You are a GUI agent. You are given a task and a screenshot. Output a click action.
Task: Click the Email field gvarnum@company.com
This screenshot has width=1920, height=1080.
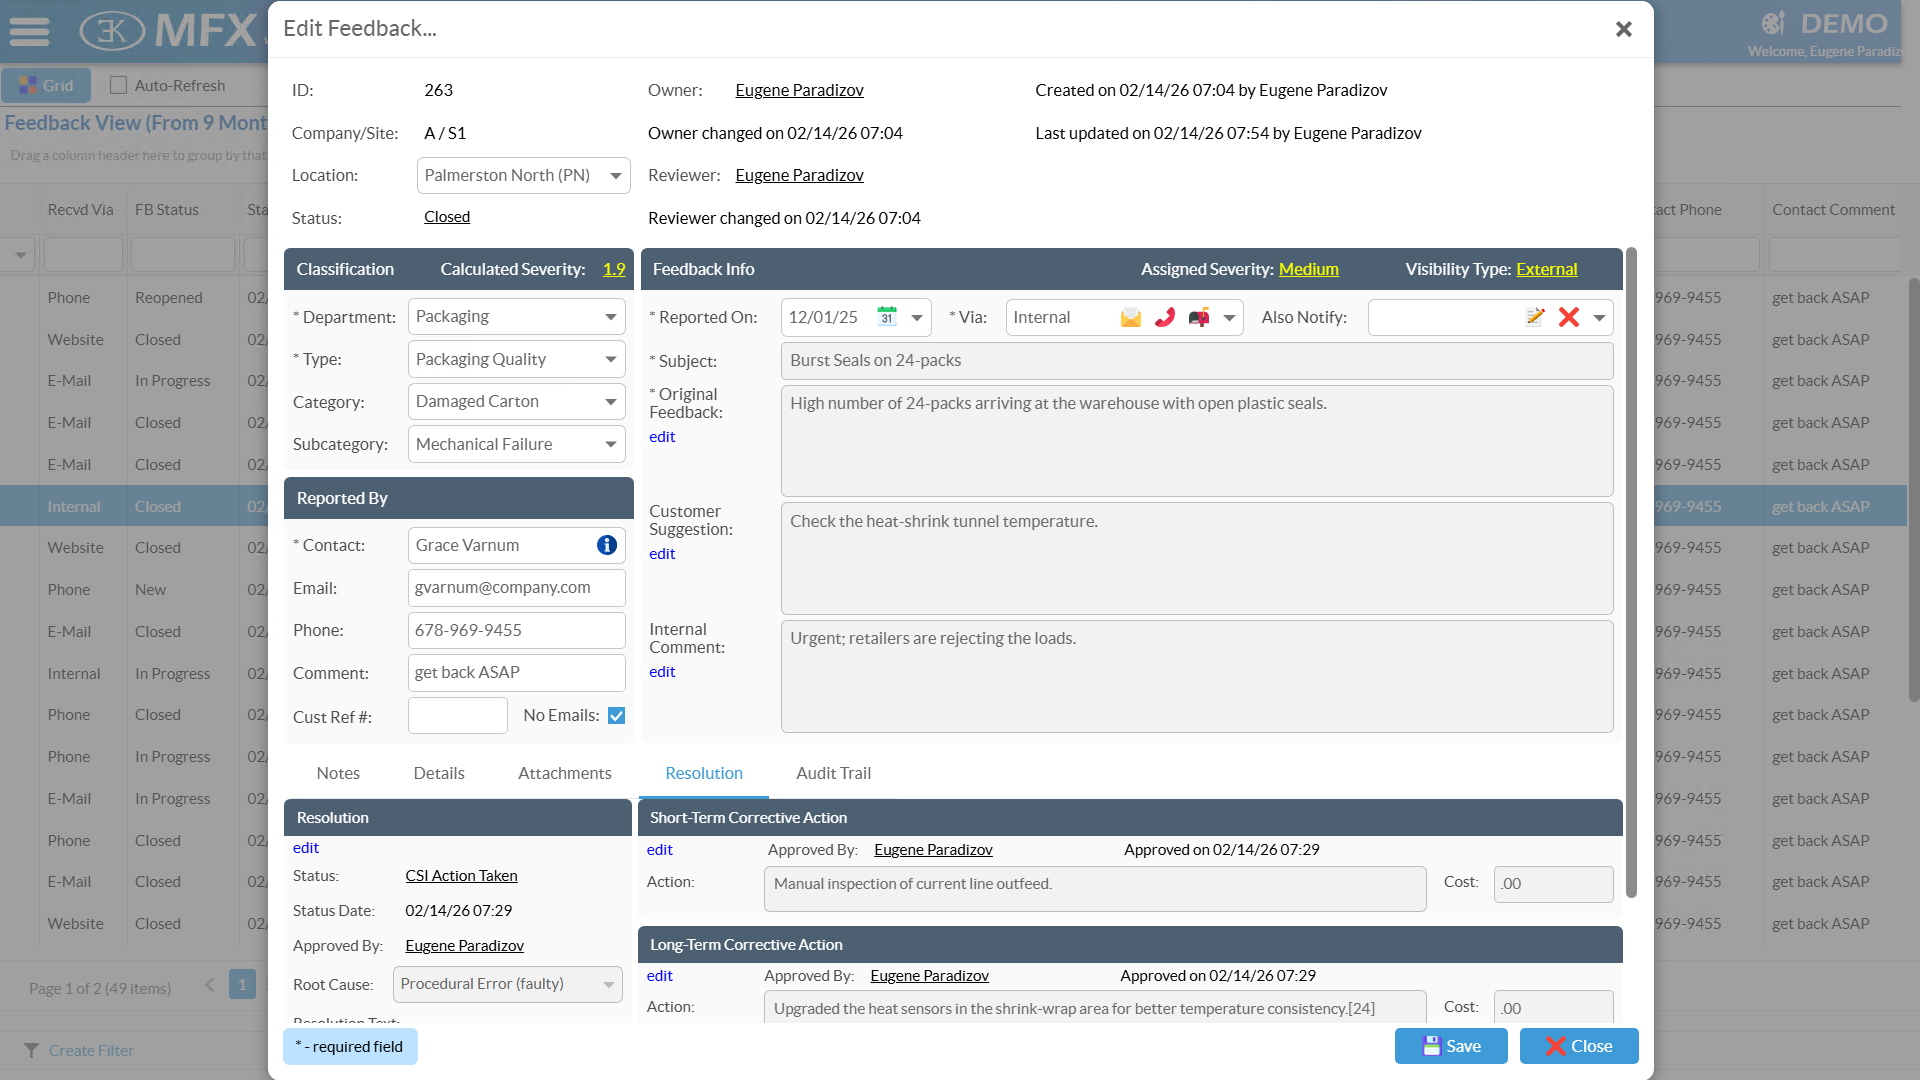tap(517, 588)
